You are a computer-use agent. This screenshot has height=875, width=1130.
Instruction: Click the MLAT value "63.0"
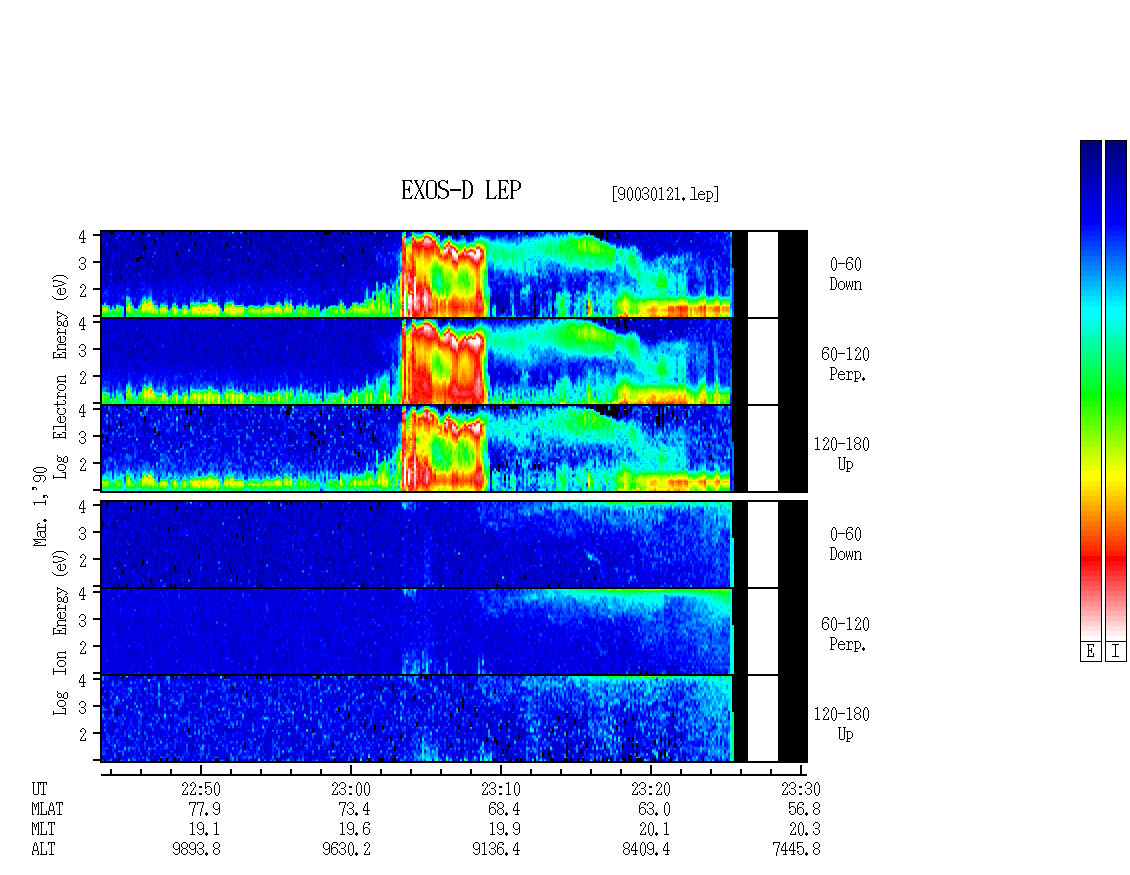coord(654,809)
